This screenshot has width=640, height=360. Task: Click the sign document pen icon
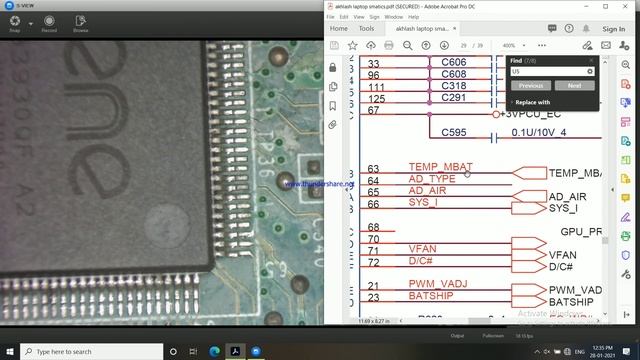pyautogui.click(x=587, y=45)
